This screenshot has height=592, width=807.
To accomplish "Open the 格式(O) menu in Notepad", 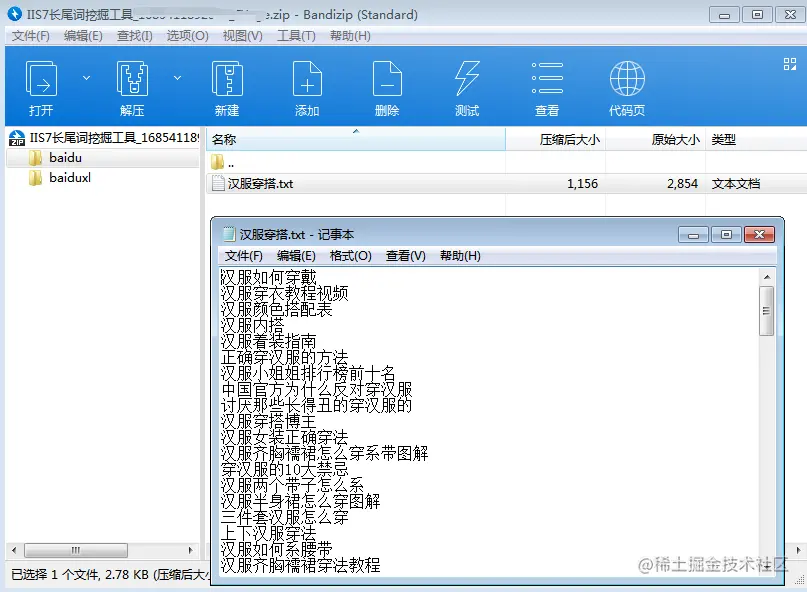I will pos(351,255).
